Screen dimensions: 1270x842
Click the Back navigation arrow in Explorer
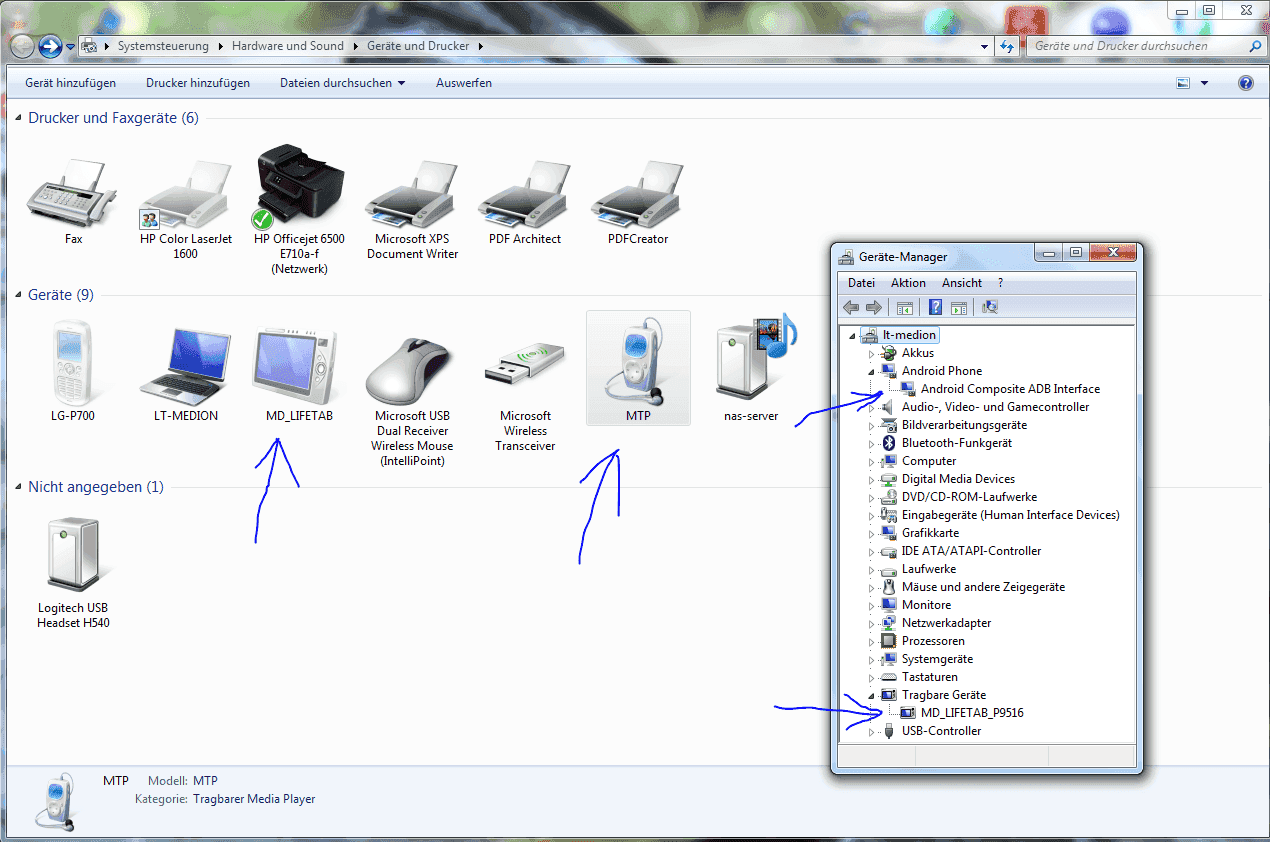click(x=22, y=46)
